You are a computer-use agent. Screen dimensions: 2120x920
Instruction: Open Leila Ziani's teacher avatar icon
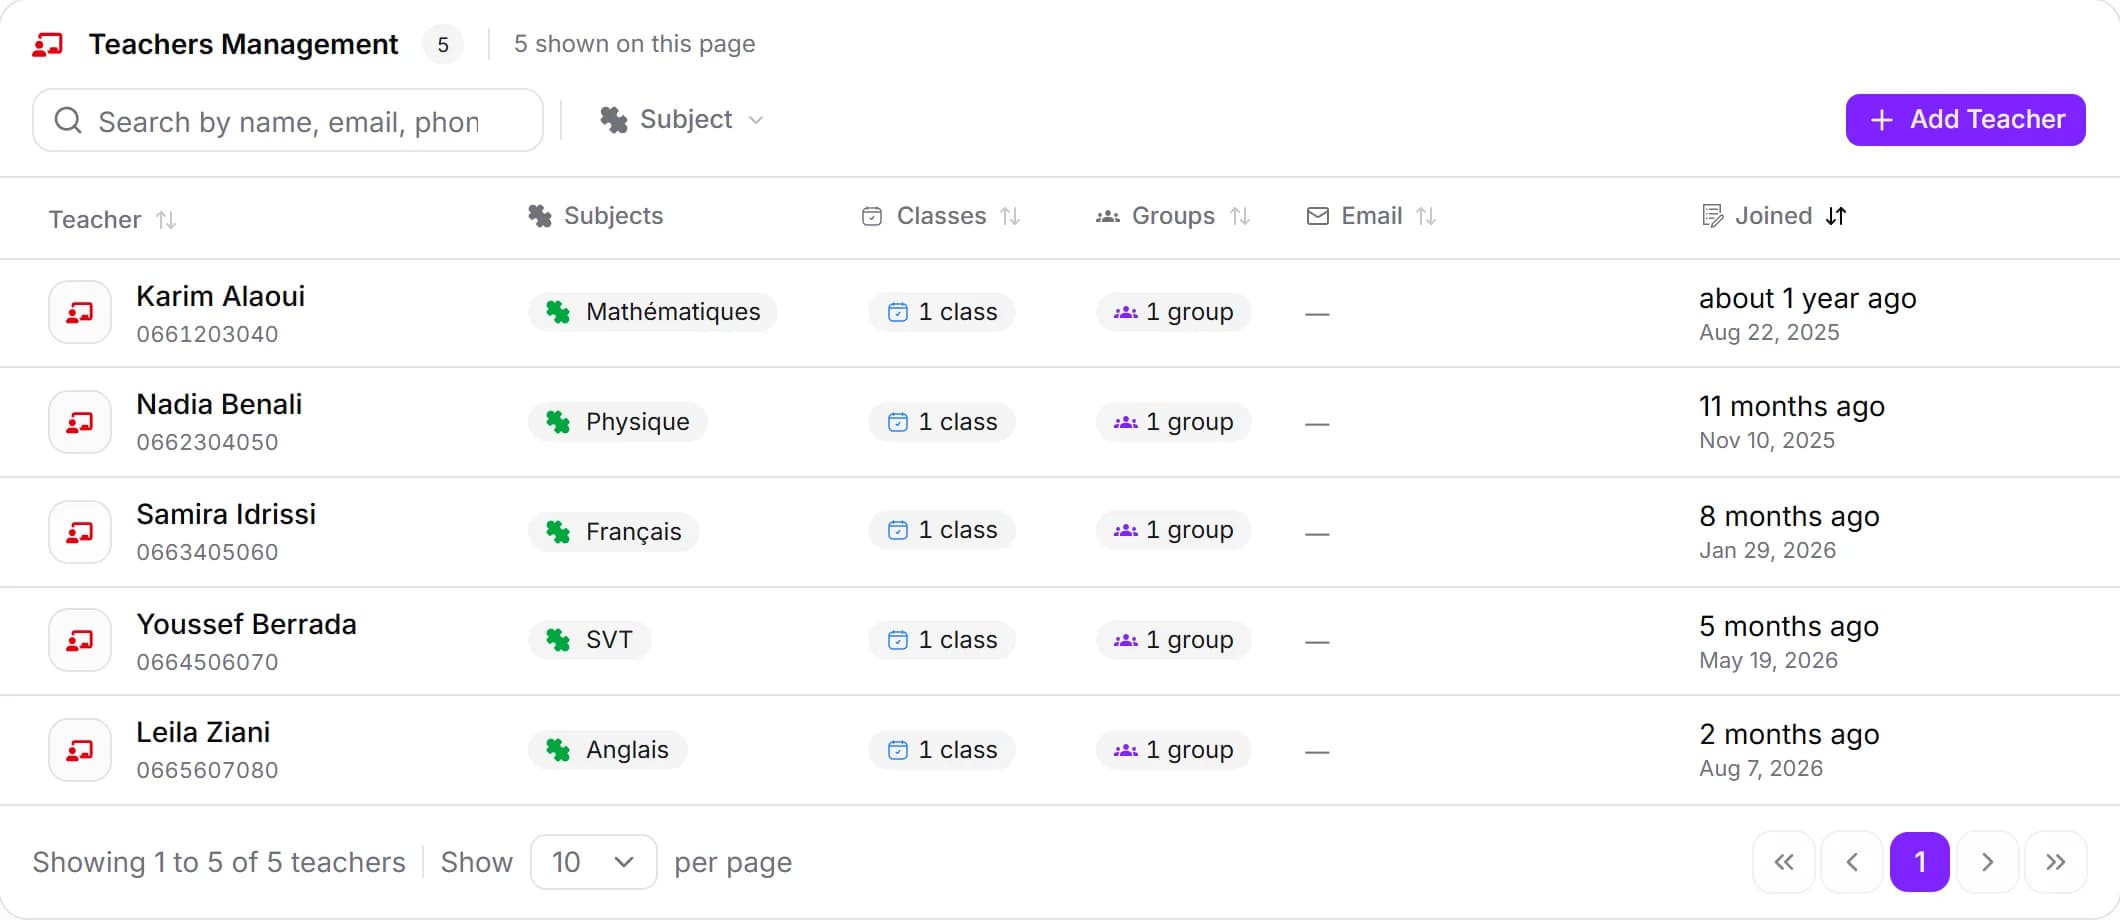click(x=80, y=750)
